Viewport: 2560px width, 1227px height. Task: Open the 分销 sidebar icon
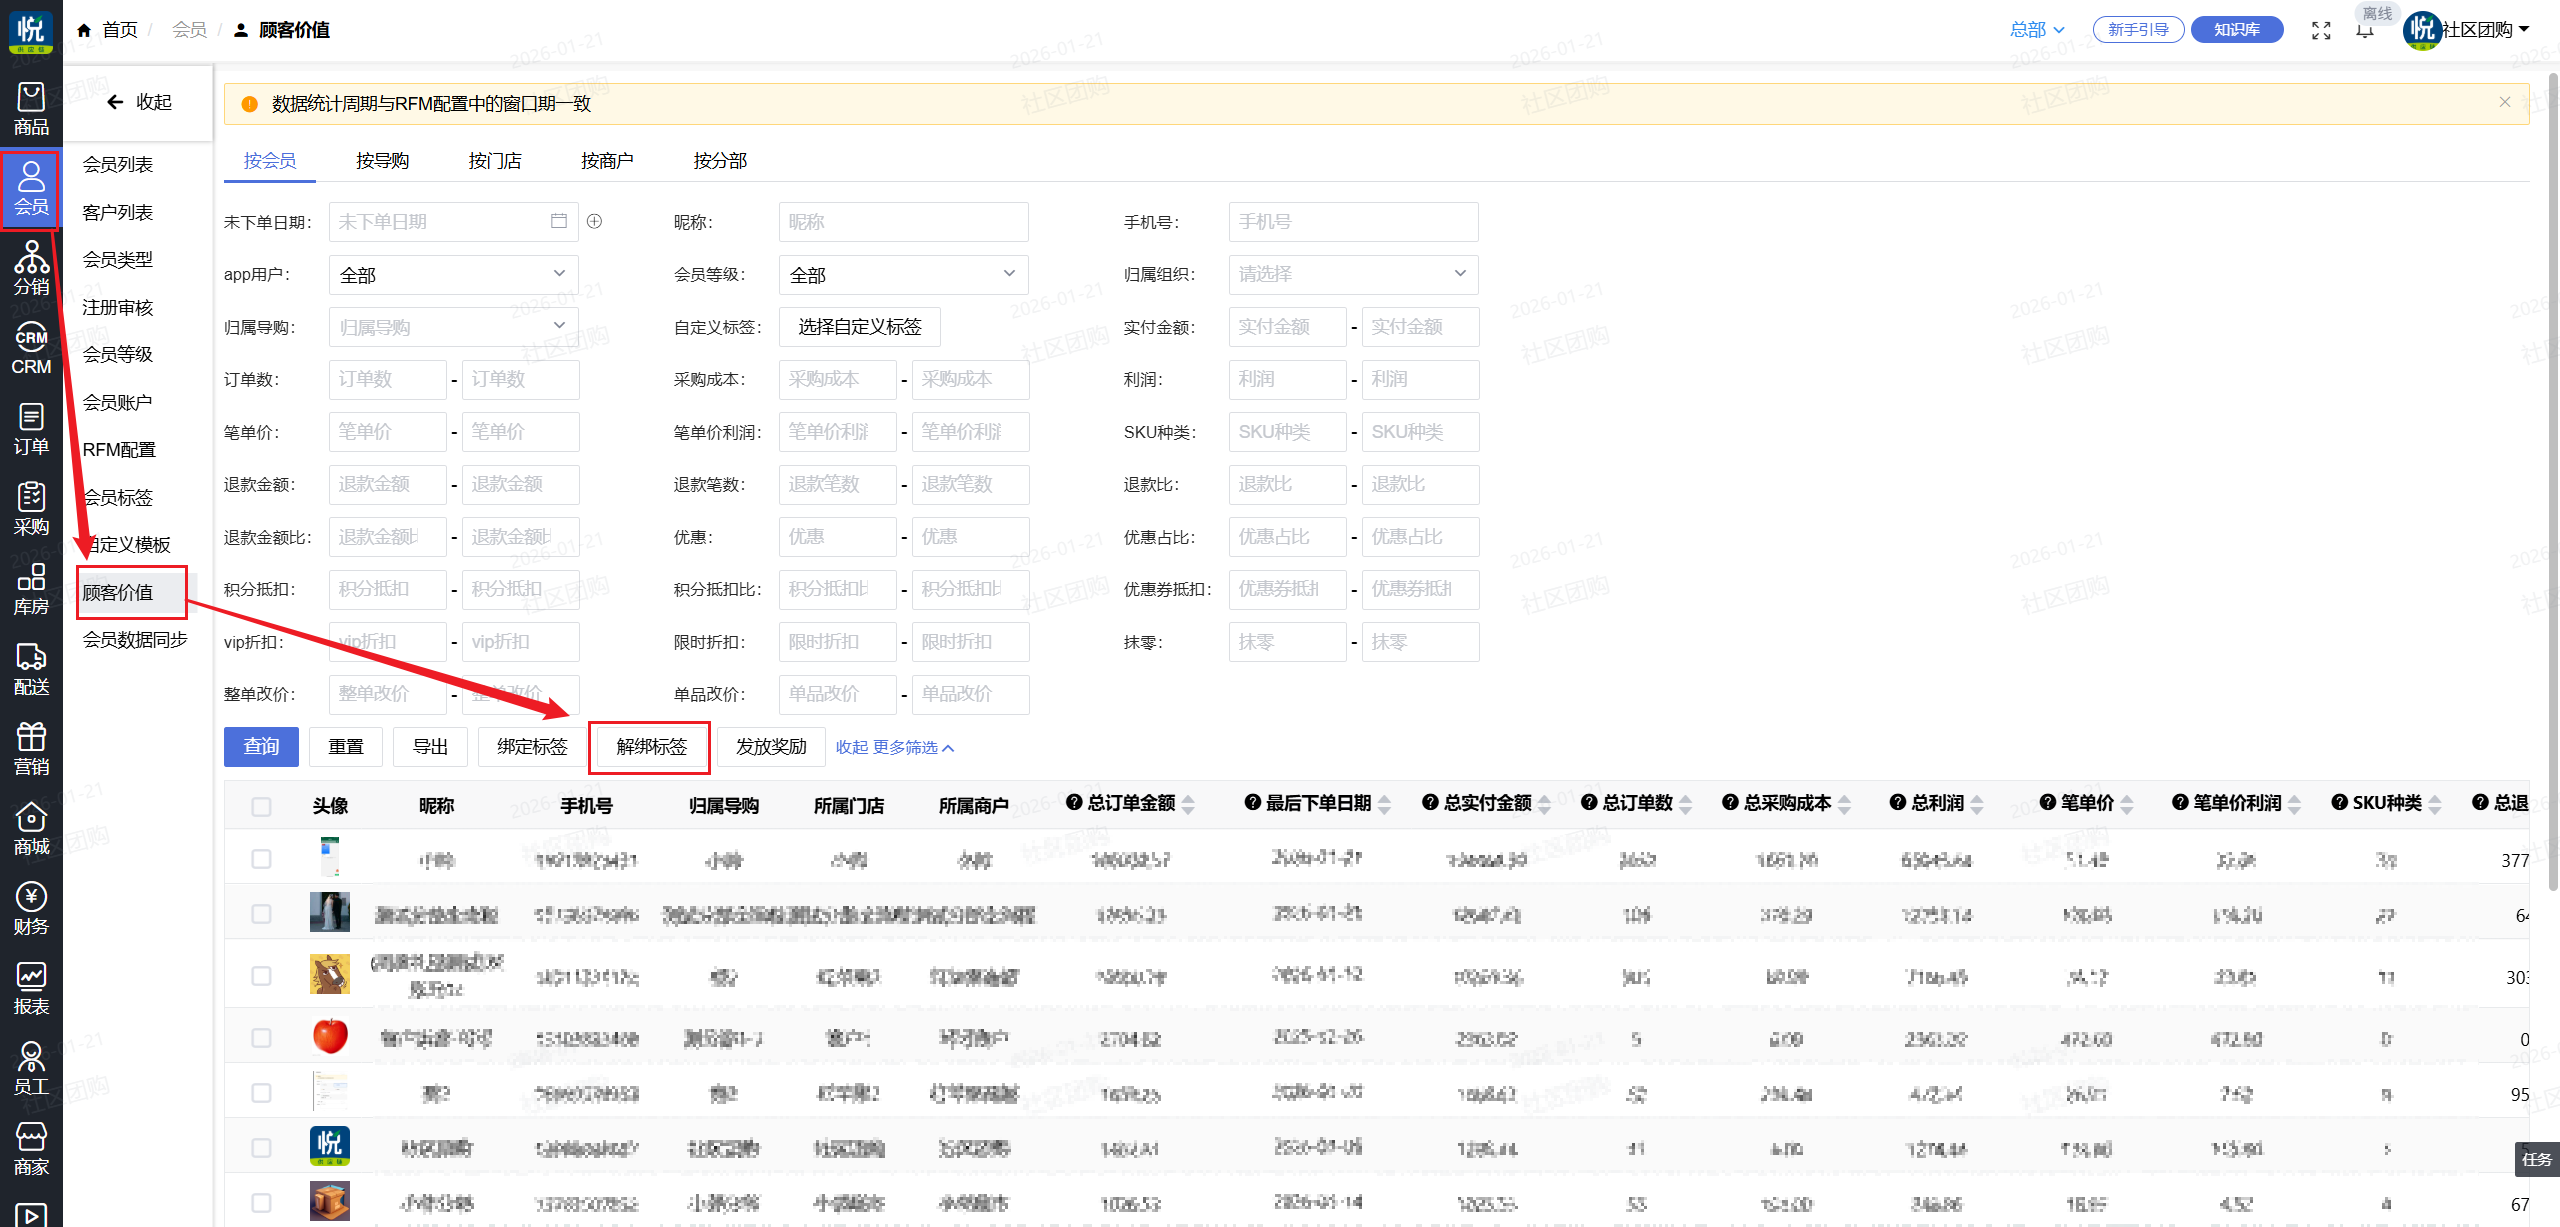[x=31, y=269]
